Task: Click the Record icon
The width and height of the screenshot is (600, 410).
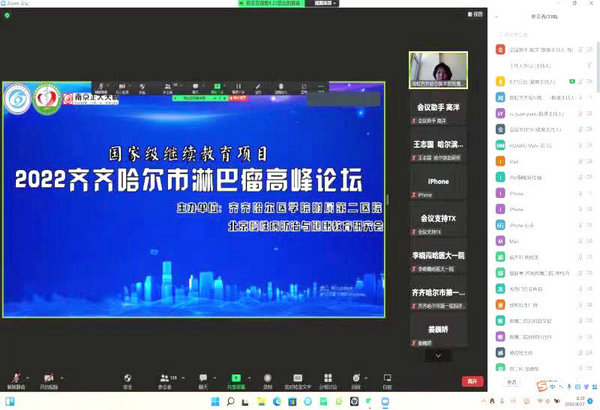Action: [x=267, y=378]
